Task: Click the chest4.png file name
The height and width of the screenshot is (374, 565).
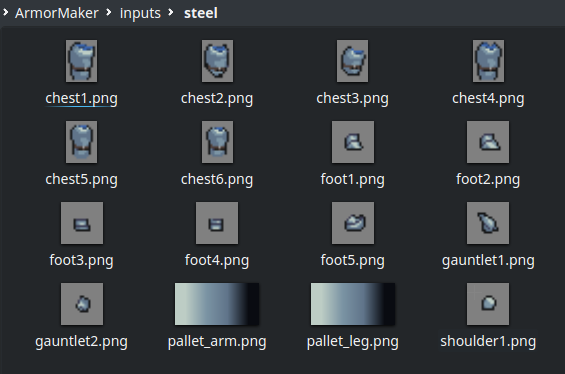Action: [488, 98]
